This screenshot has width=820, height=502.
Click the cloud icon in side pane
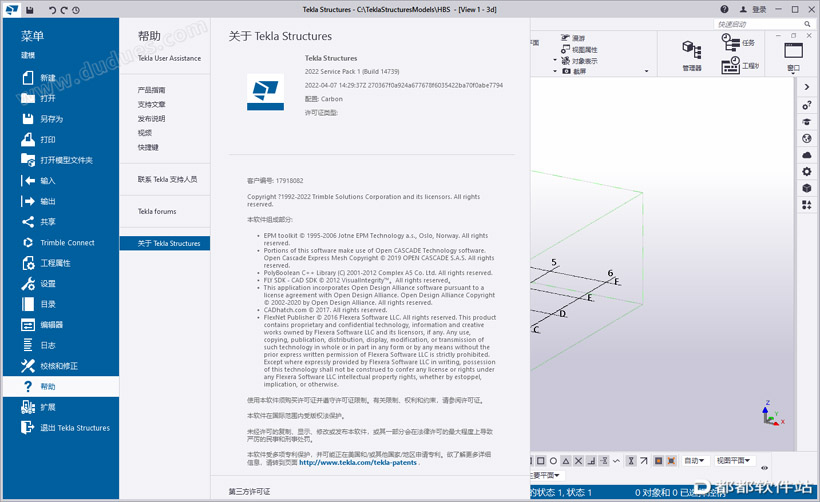pyautogui.click(x=806, y=155)
